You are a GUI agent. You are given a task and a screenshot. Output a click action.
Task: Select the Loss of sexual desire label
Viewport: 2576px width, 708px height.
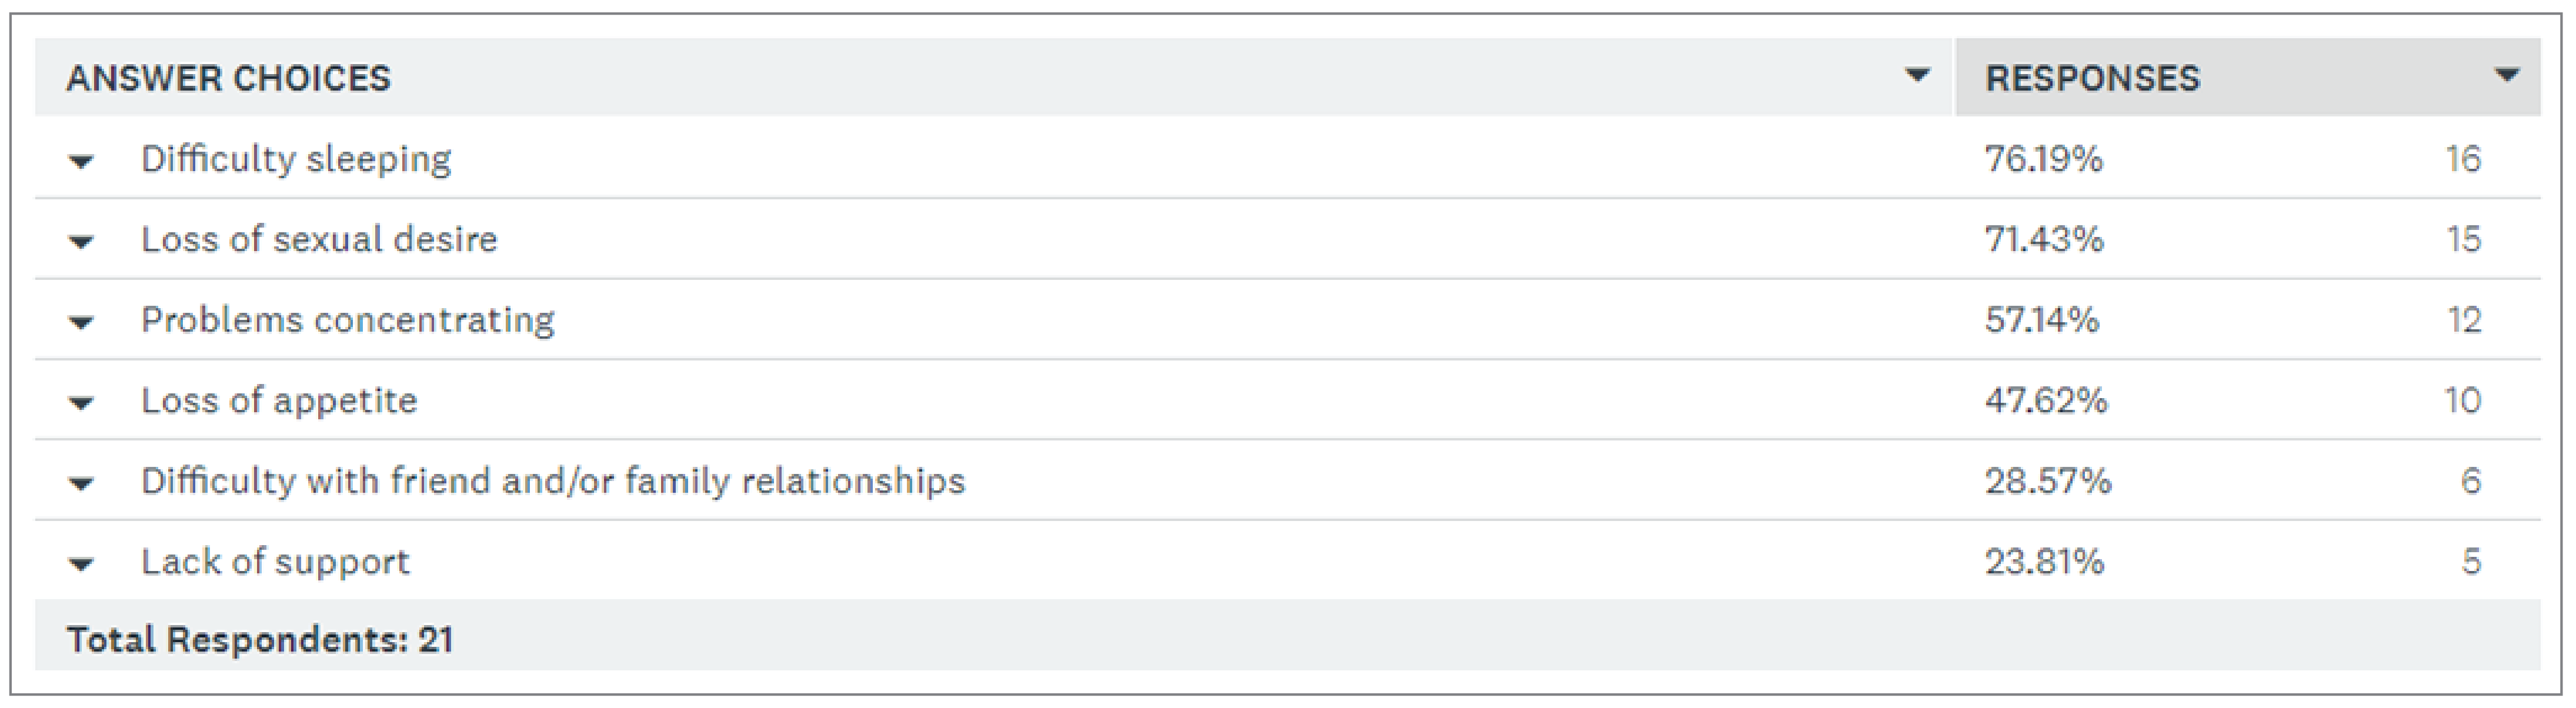[x=319, y=240]
